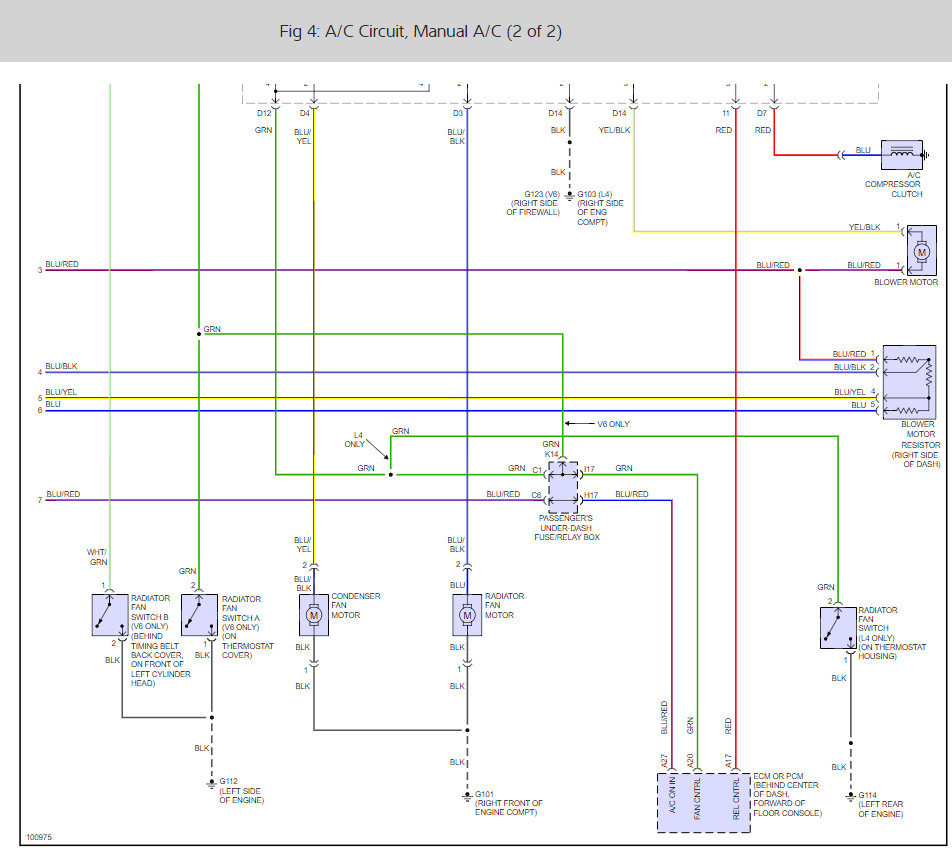The width and height of the screenshot is (952, 852).
Task: Click the 'C6' terminal label
Action: tap(536, 495)
